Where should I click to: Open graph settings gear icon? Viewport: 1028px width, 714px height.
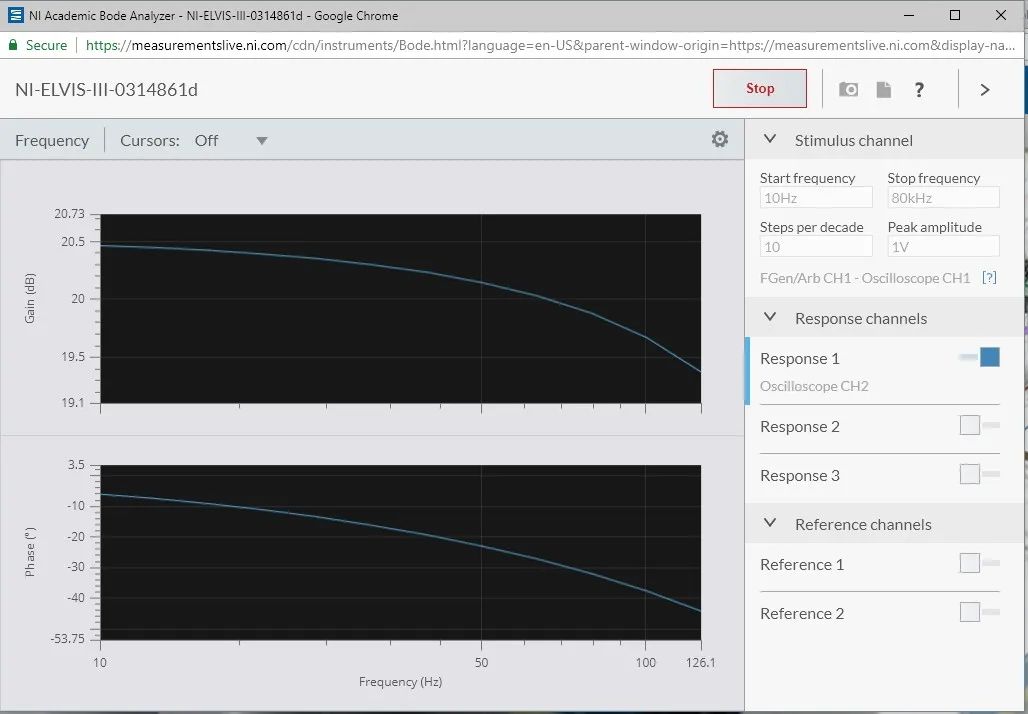point(720,139)
